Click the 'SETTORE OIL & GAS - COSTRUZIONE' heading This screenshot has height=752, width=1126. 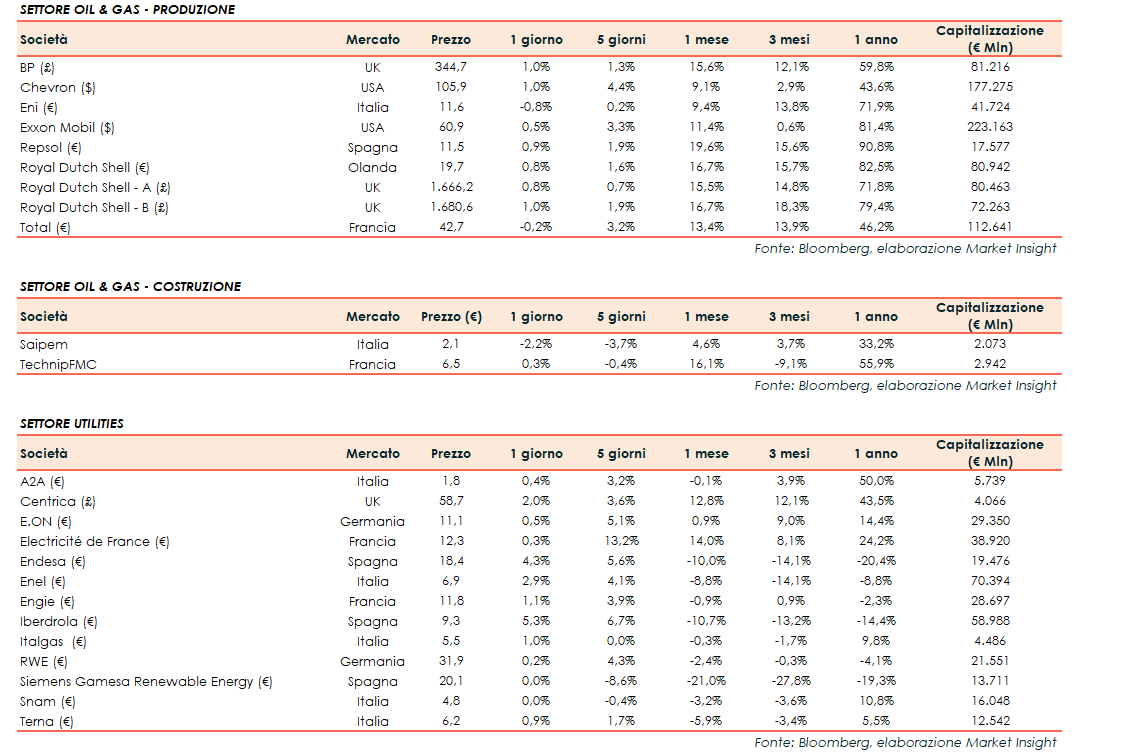[130, 287]
